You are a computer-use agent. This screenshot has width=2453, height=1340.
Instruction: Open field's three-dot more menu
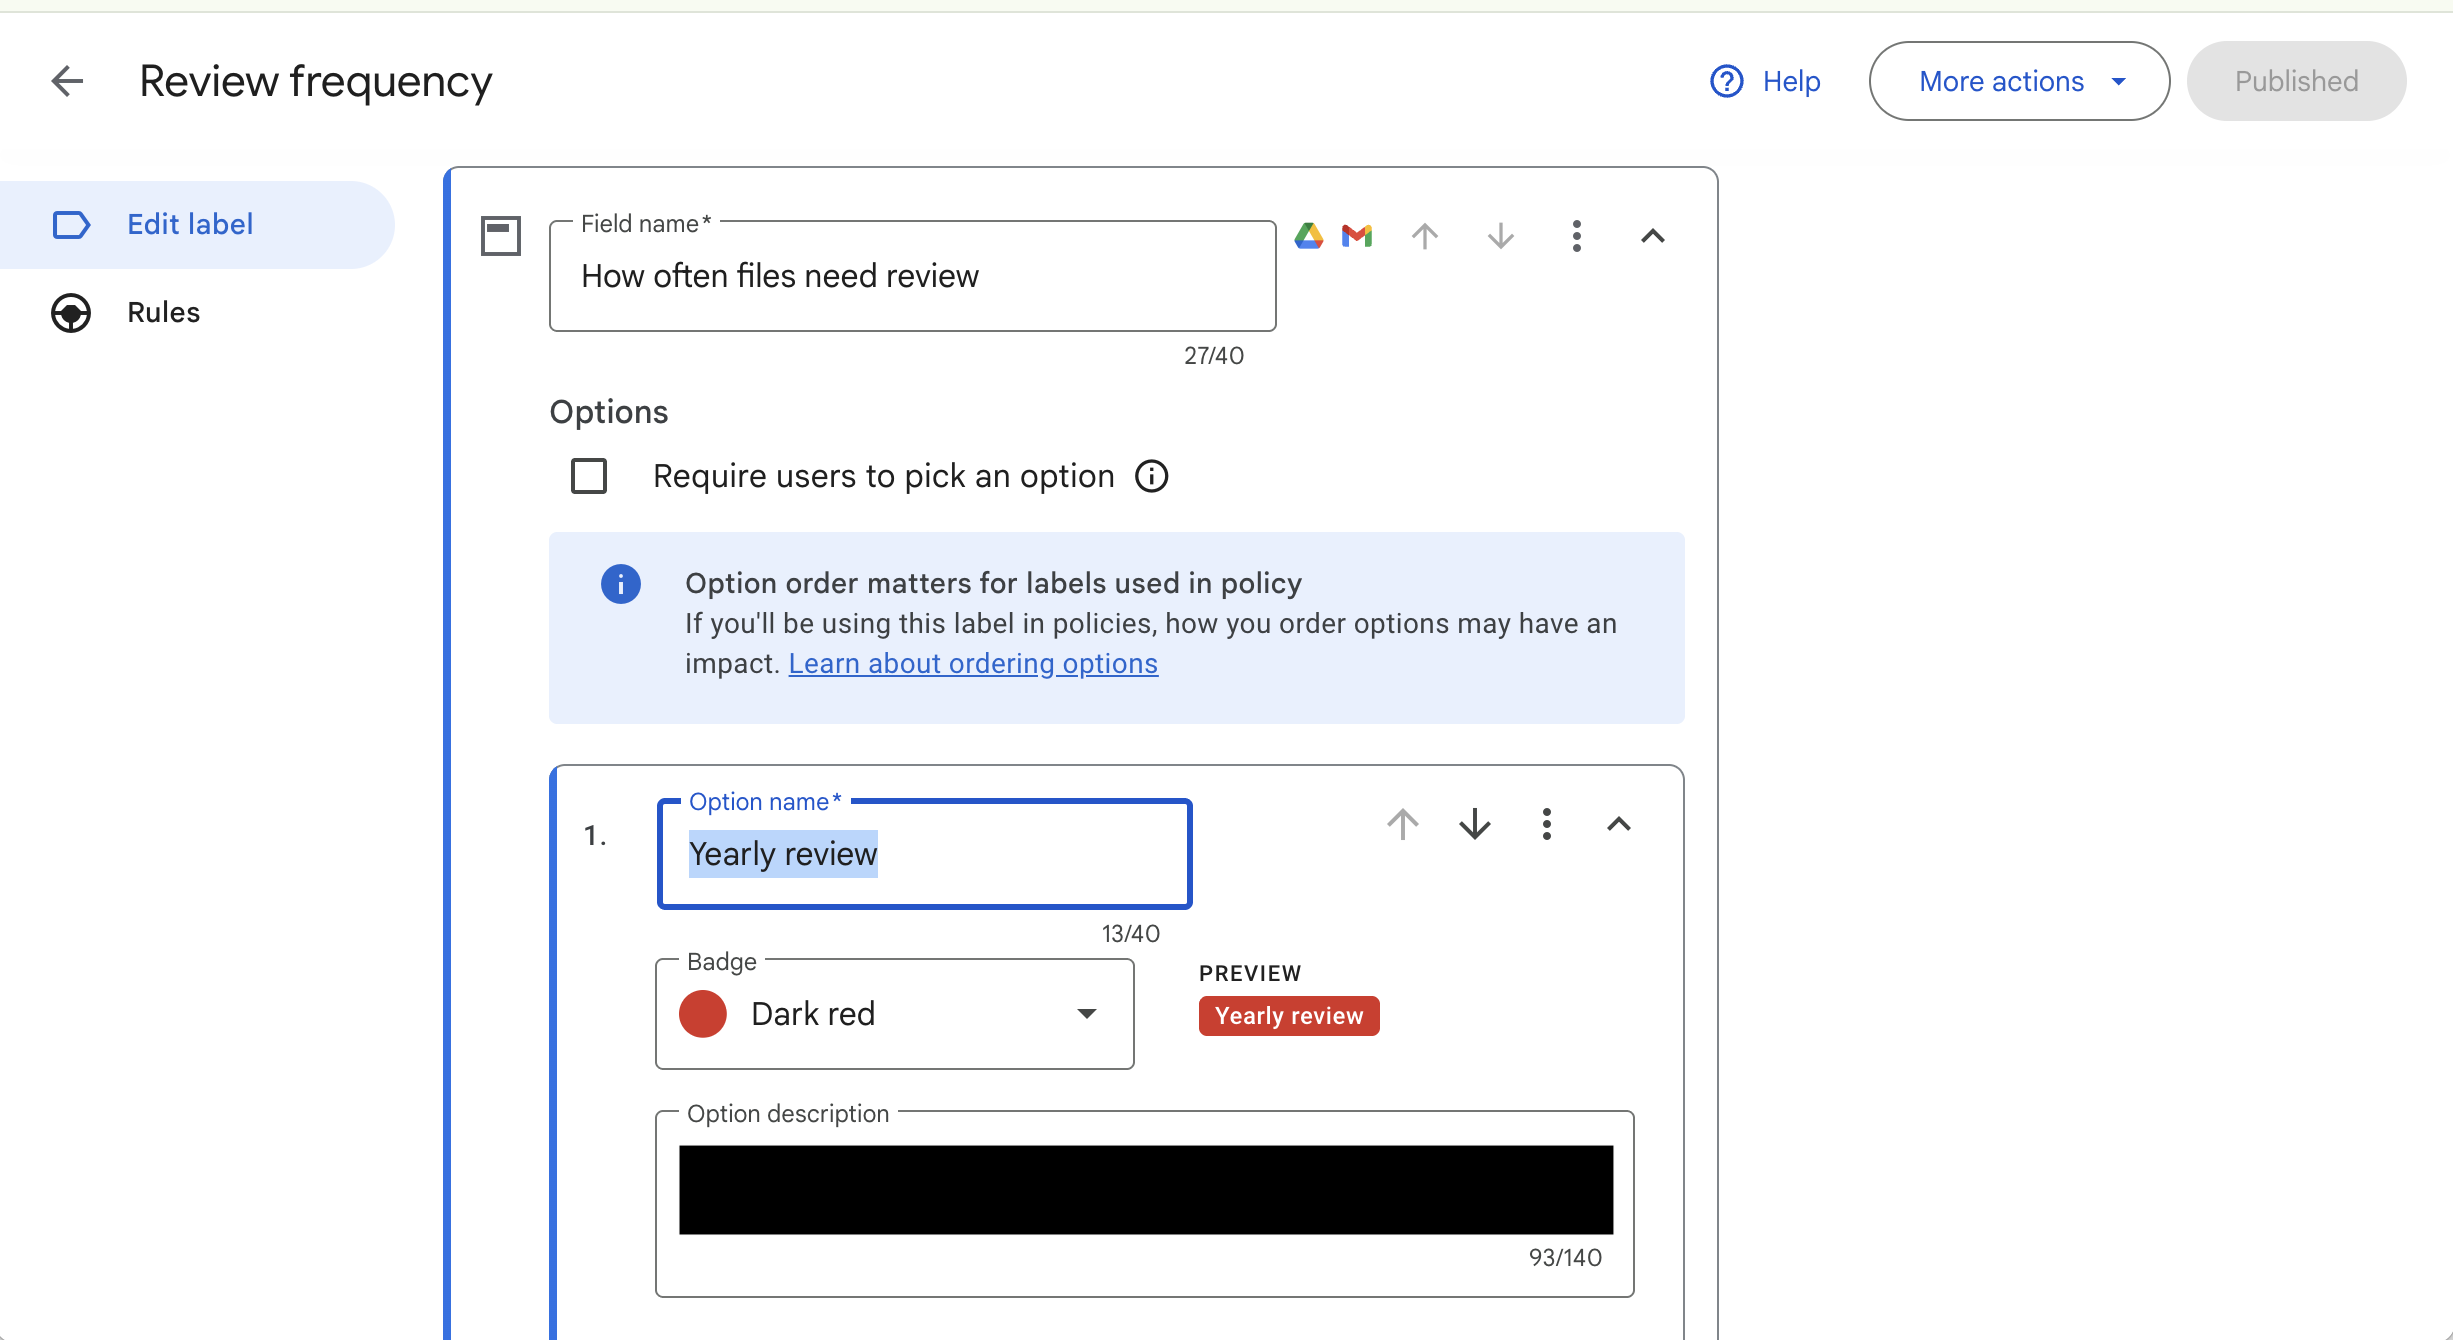[x=1576, y=236]
